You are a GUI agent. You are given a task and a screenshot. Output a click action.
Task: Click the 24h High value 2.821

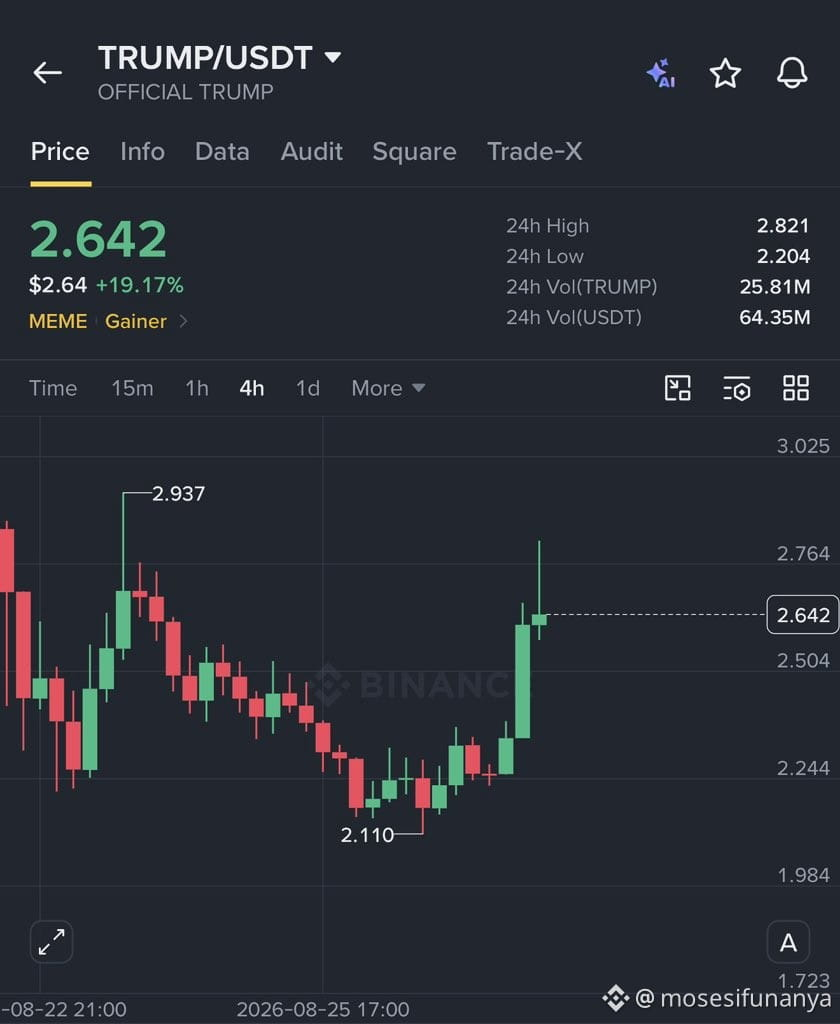783,226
